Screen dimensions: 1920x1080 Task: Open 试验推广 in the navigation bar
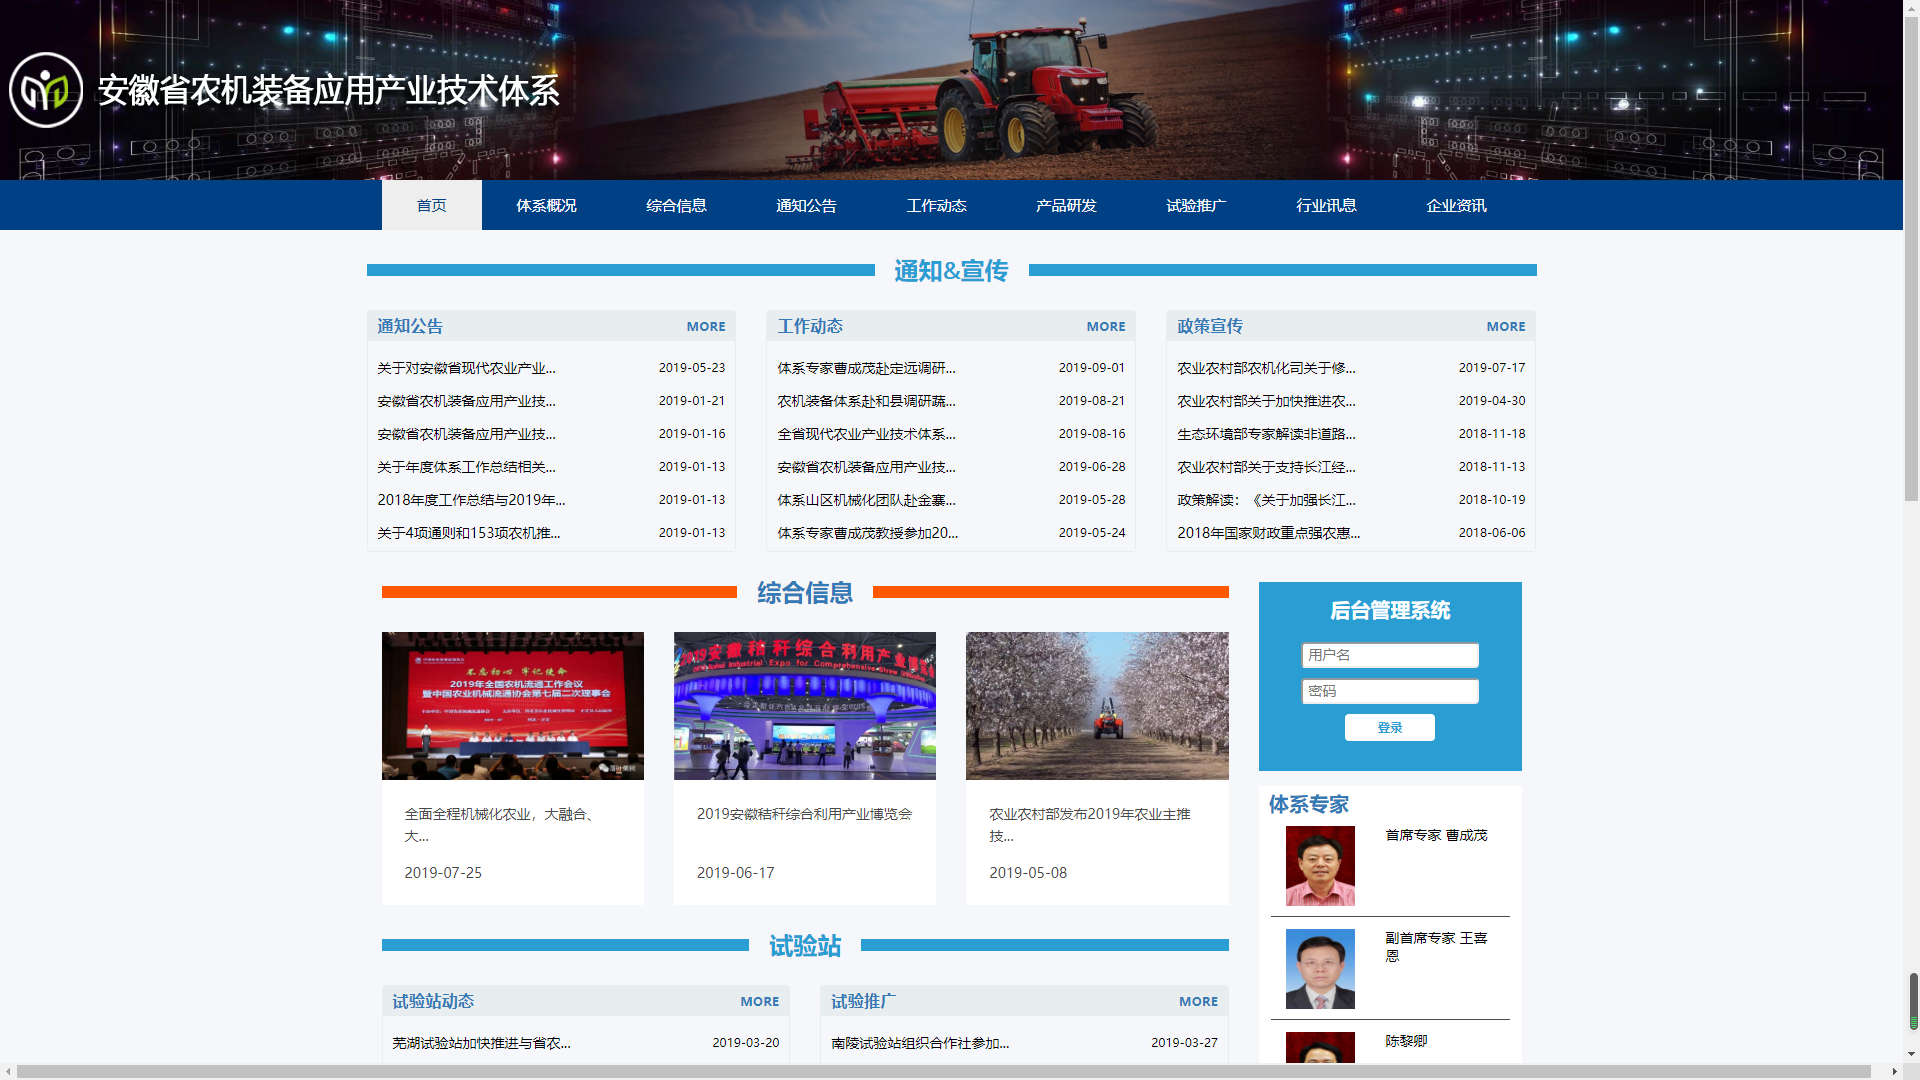[1196, 205]
